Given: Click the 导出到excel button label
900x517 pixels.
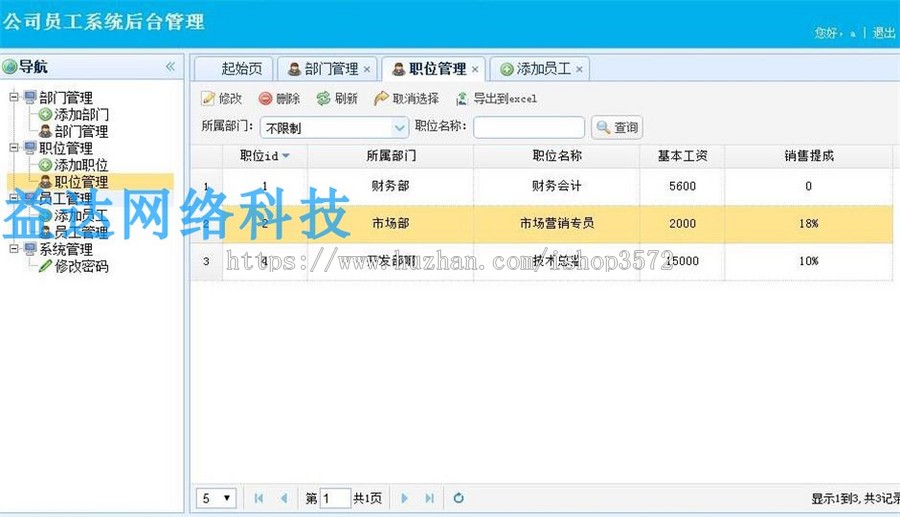Looking at the screenshot, I should tap(505, 99).
